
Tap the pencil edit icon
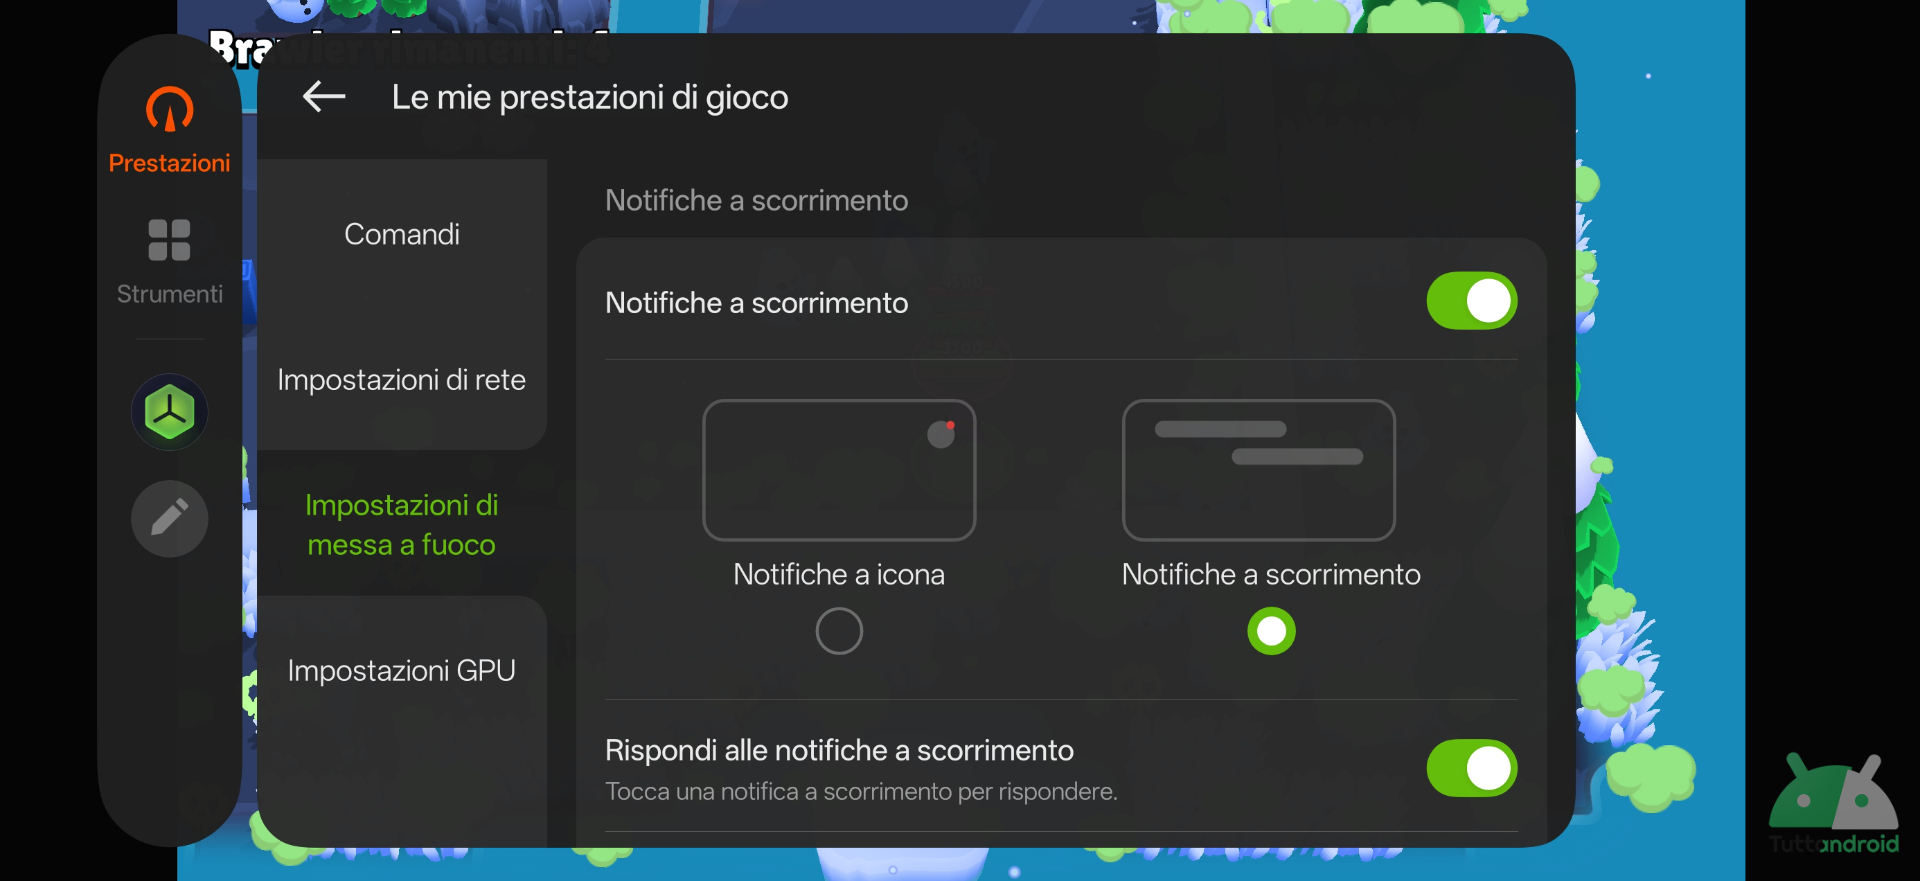coord(169,518)
